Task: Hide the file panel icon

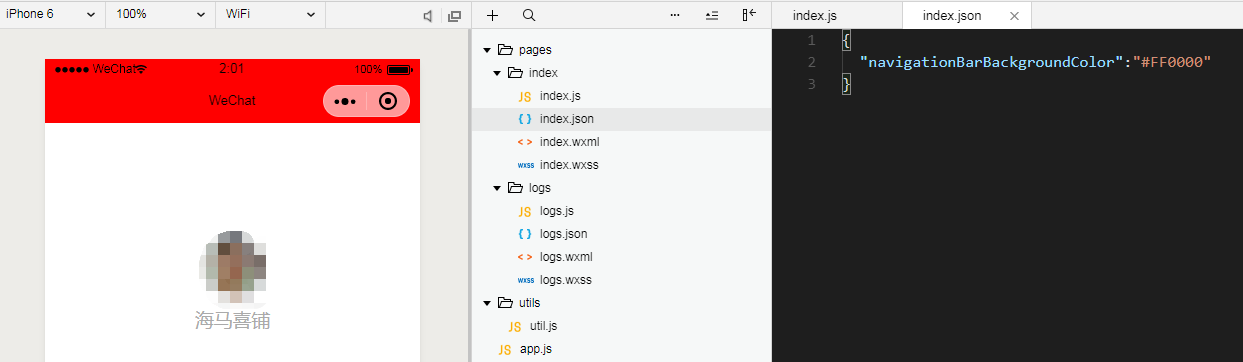Action: point(749,15)
